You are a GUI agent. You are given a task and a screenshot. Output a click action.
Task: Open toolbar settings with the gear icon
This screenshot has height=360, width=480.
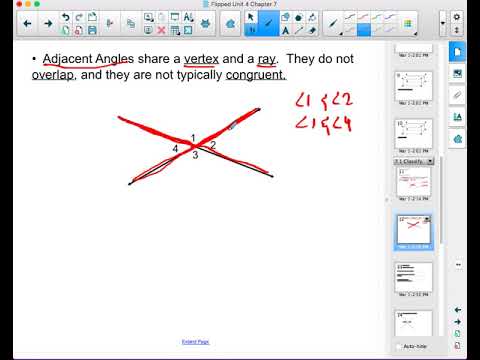[457, 17]
